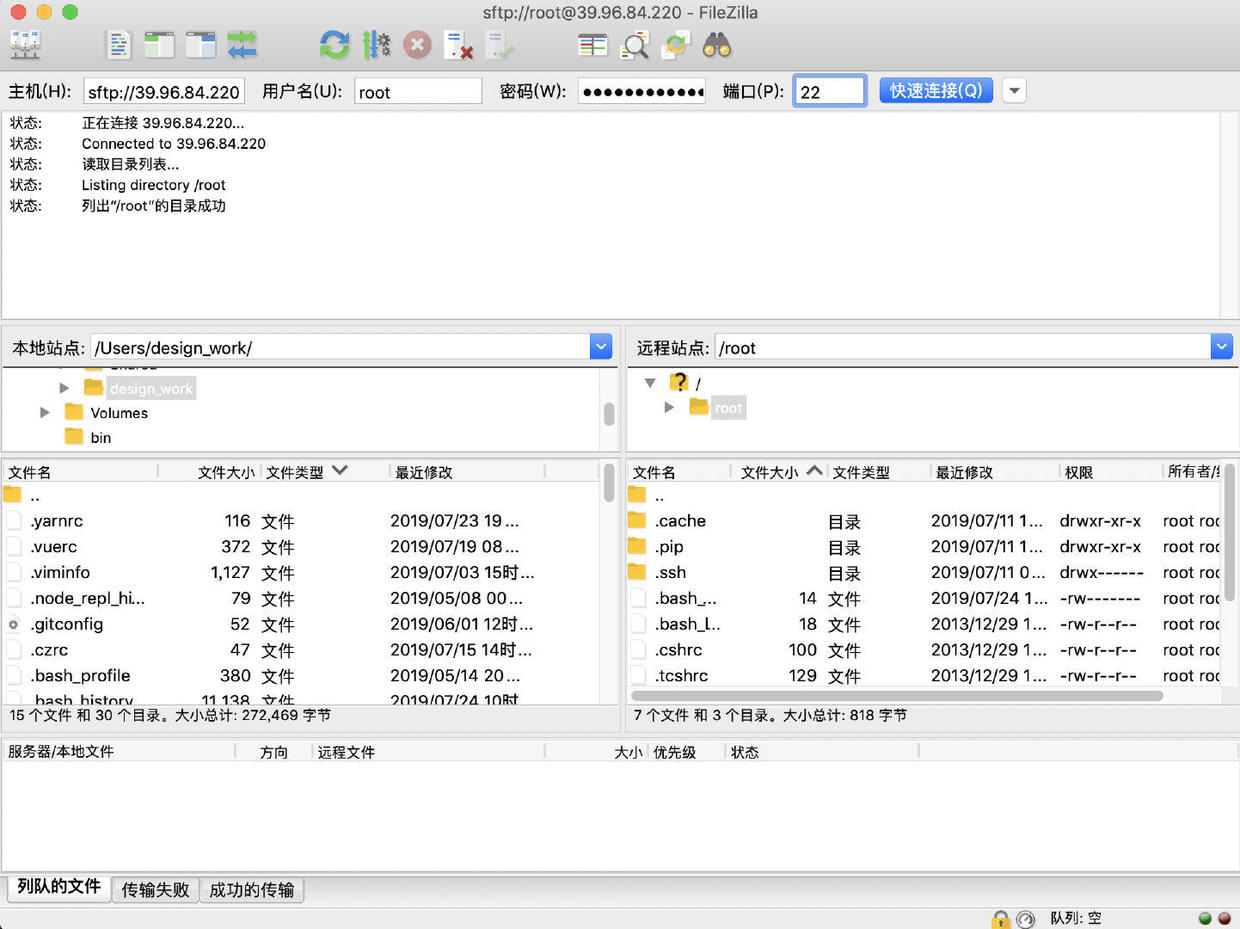This screenshot has height=929, width=1240.
Task: Select the .ssh folder icon in remote list
Action: 637,572
